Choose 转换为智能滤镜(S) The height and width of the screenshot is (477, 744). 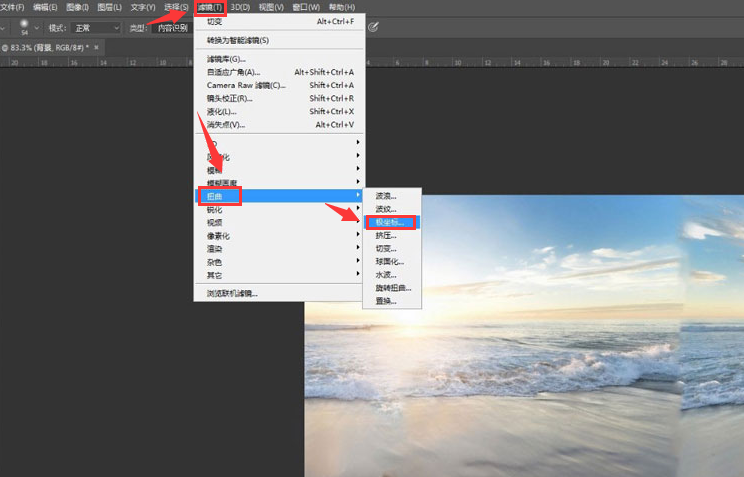tap(279, 40)
